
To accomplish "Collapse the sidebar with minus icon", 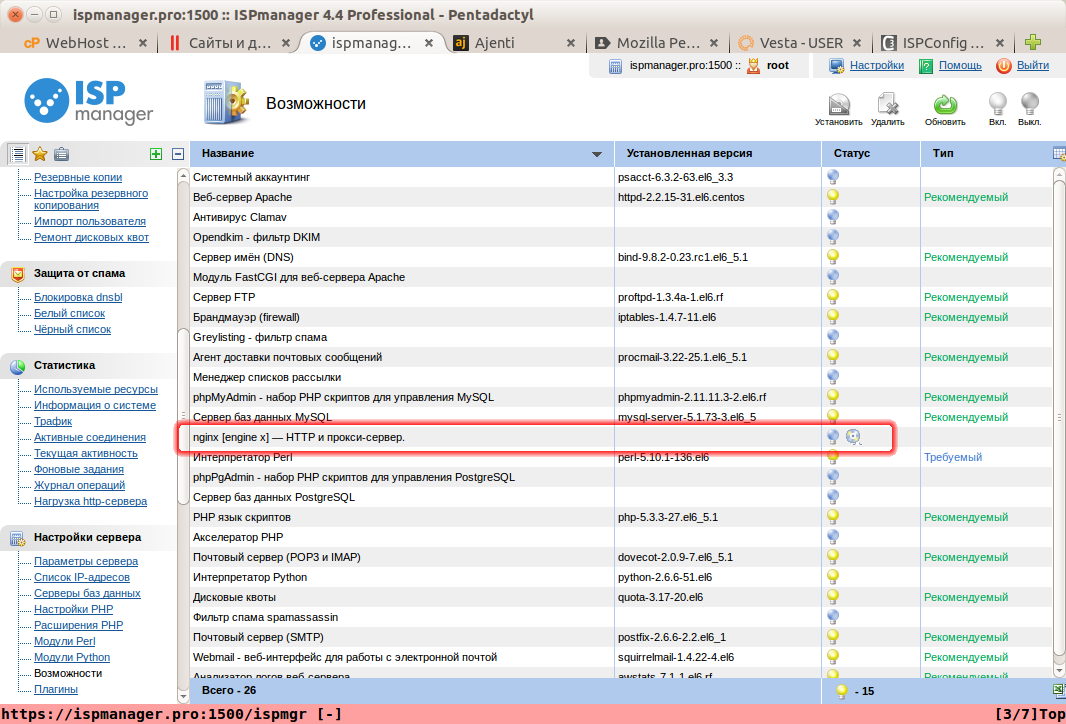I will (177, 154).
